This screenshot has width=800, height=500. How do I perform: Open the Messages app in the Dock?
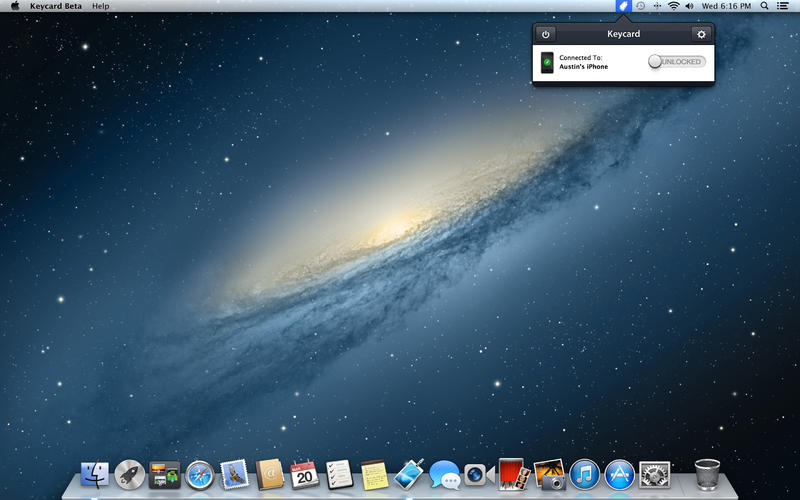click(x=443, y=474)
